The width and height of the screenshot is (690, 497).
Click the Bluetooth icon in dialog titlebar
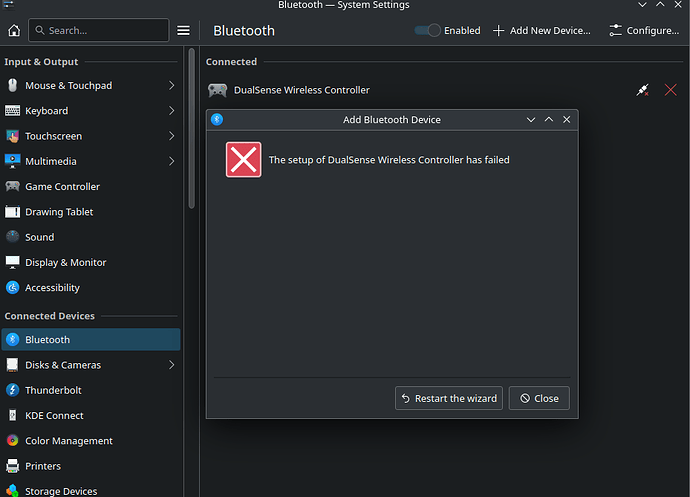click(217, 119)
